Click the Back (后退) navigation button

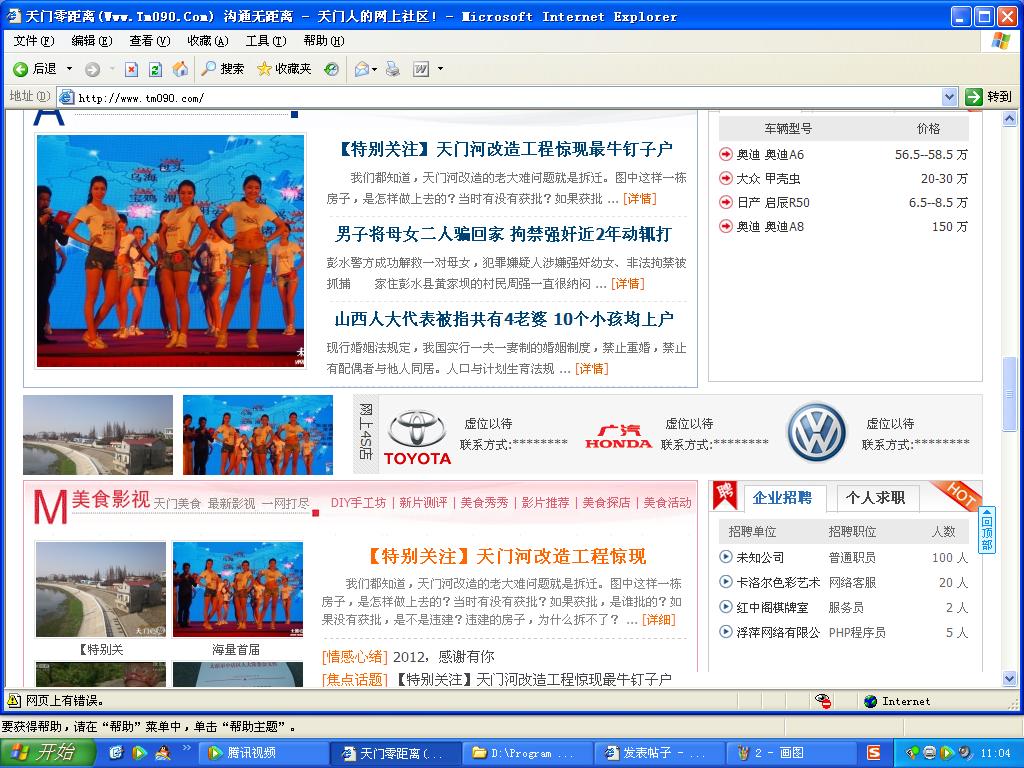pos(36,69)
